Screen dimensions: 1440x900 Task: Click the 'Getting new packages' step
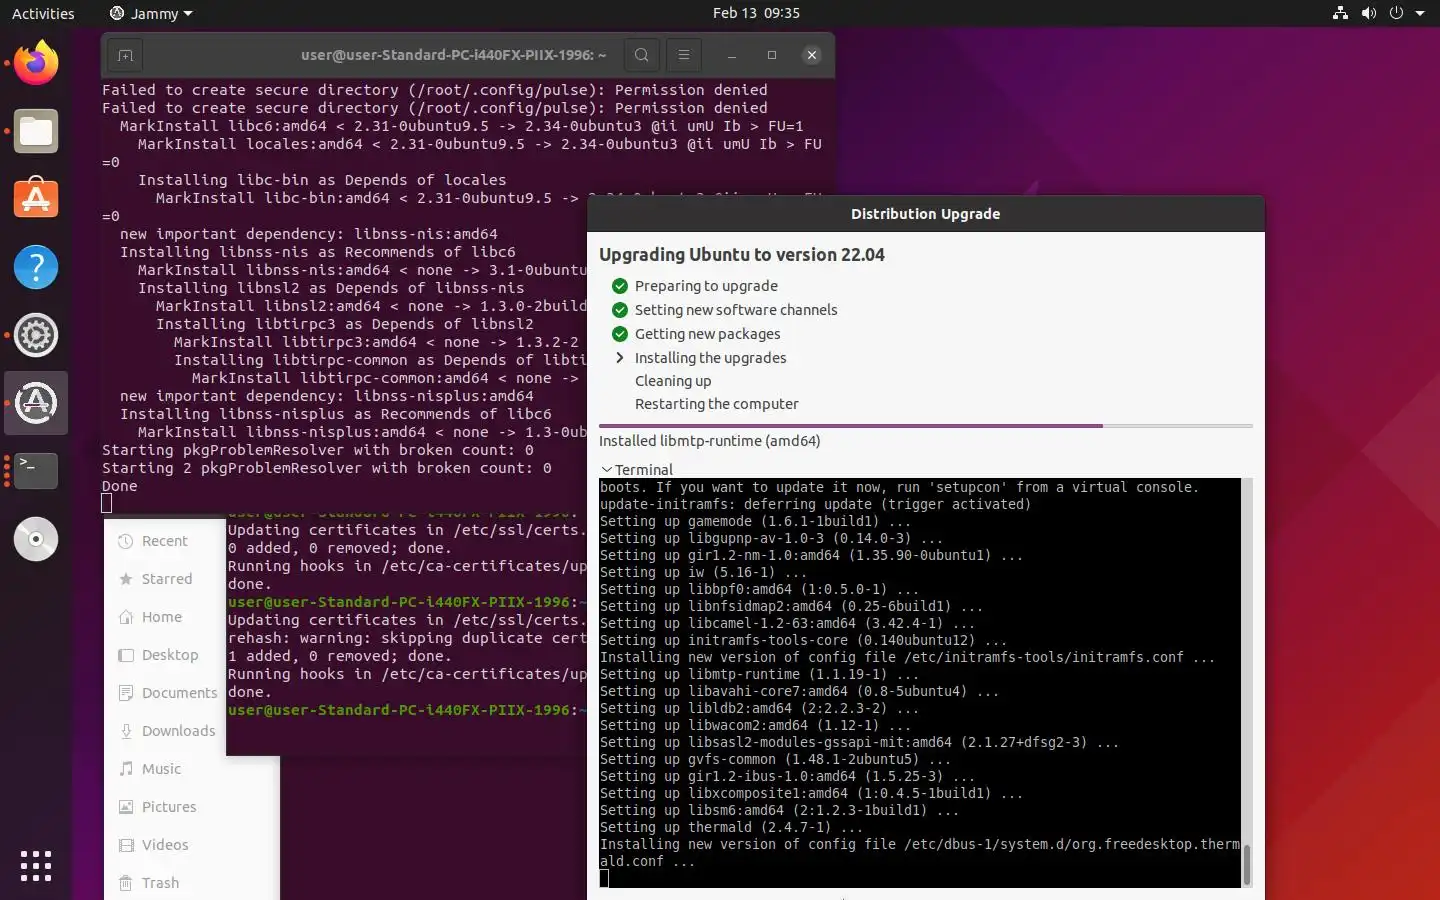708,334
